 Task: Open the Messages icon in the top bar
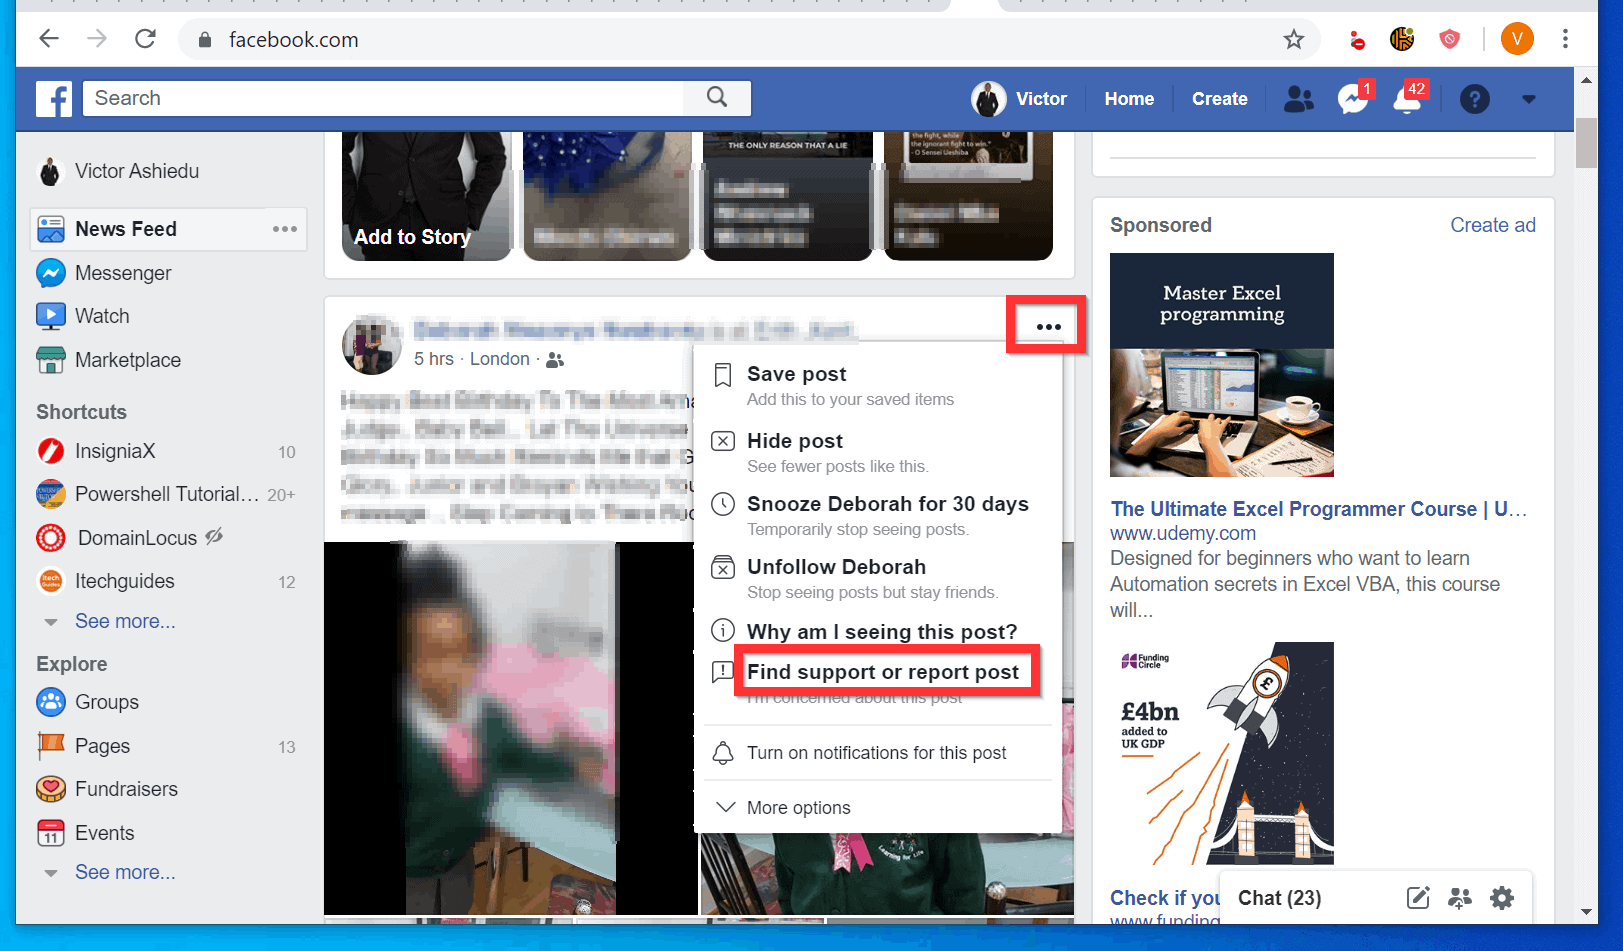(x=1351, y=99)
